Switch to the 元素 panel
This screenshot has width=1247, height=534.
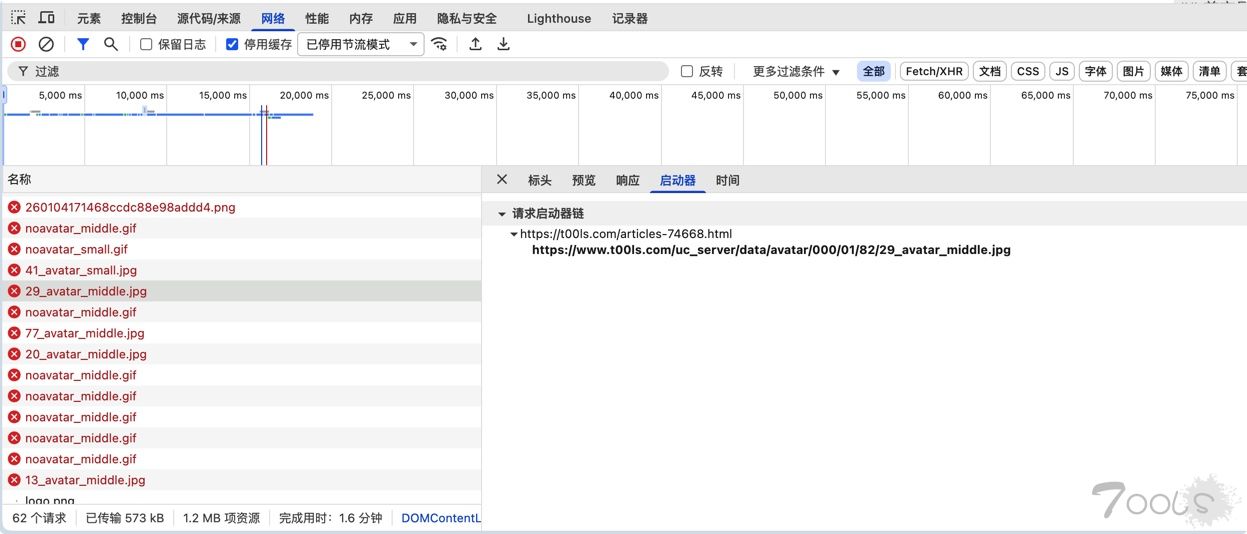89,18
